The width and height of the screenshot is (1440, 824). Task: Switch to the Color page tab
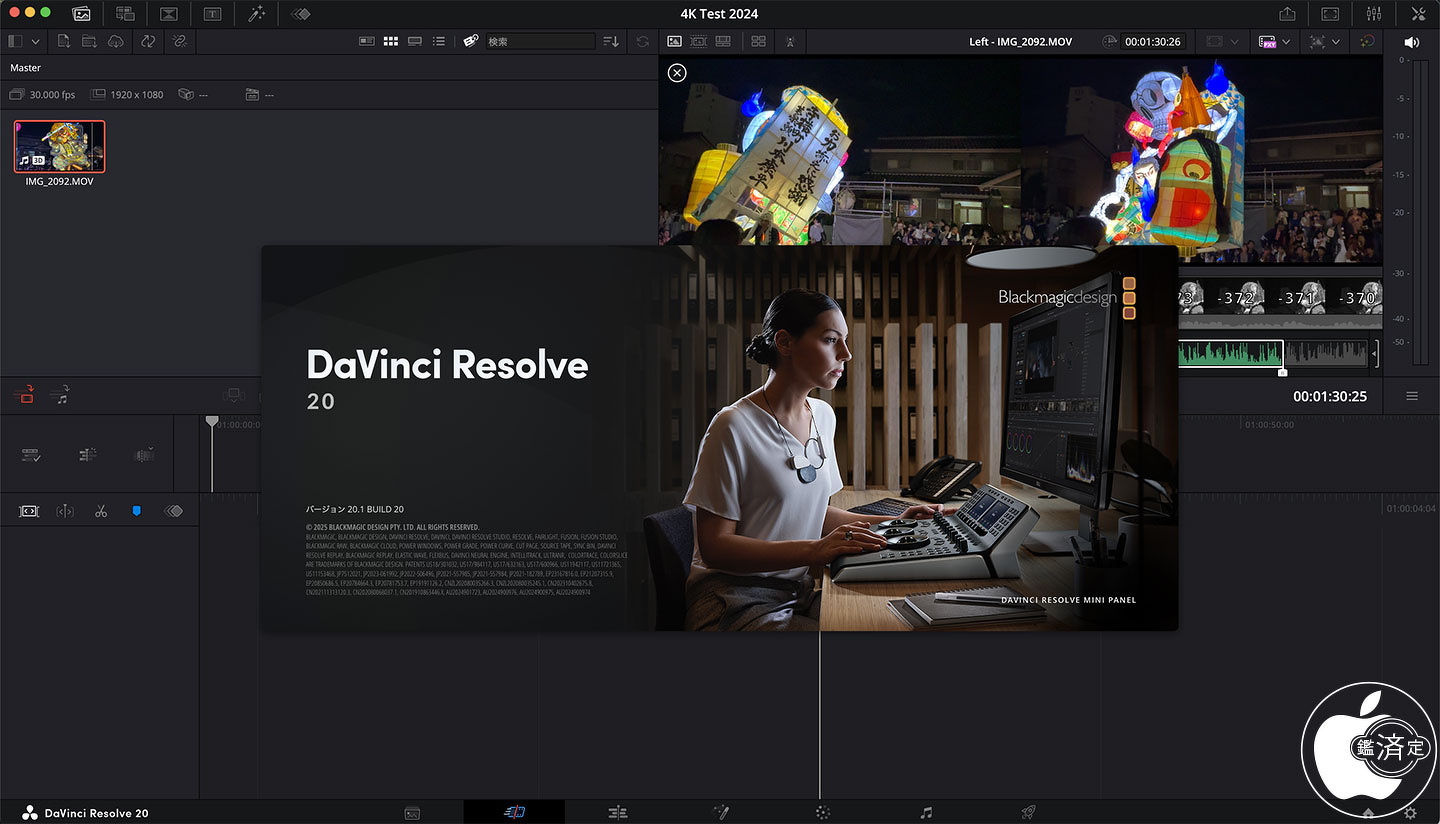tap(823, 813)
